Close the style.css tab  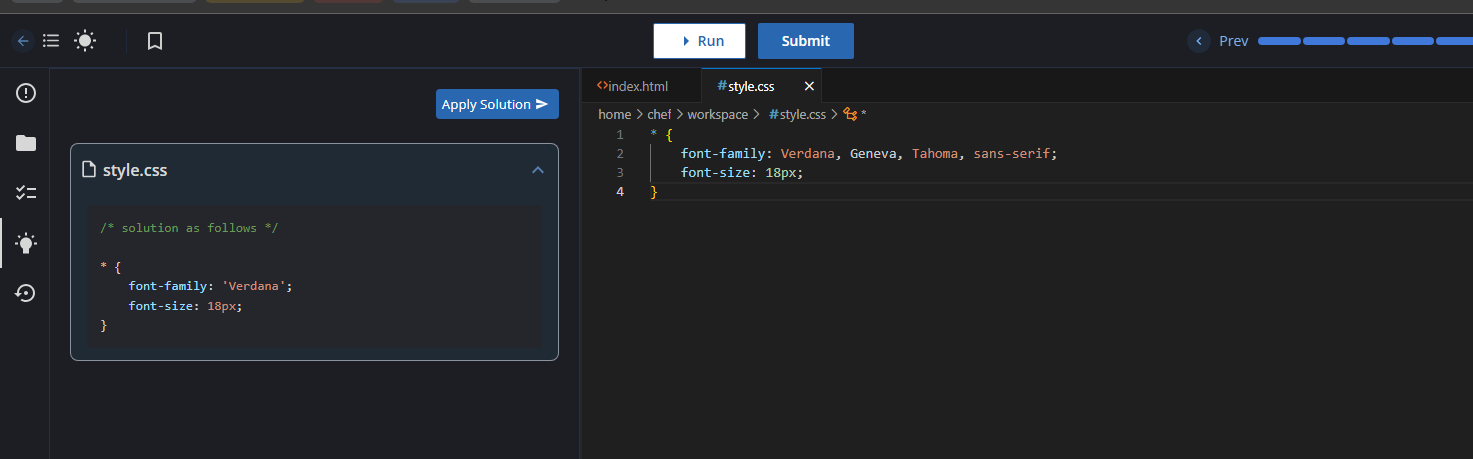(x=809, y=86)
